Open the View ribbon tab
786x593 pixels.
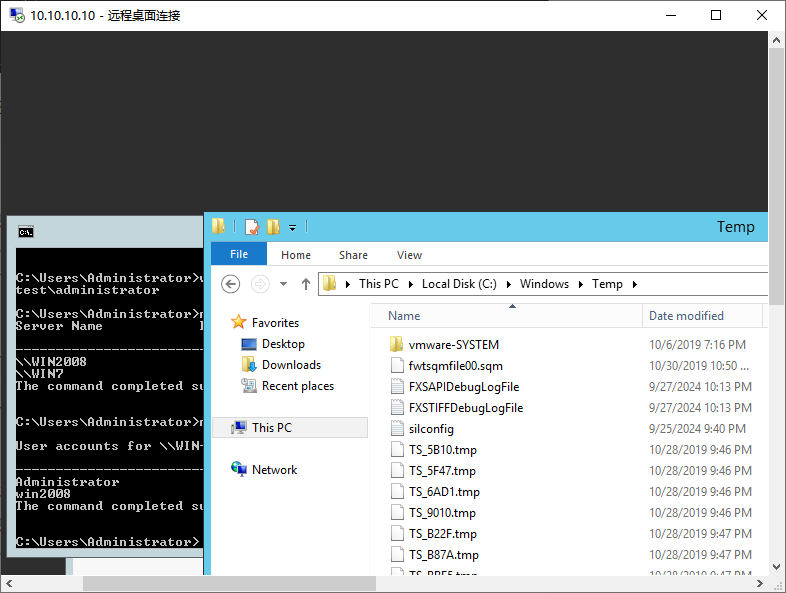click(410, 255)
